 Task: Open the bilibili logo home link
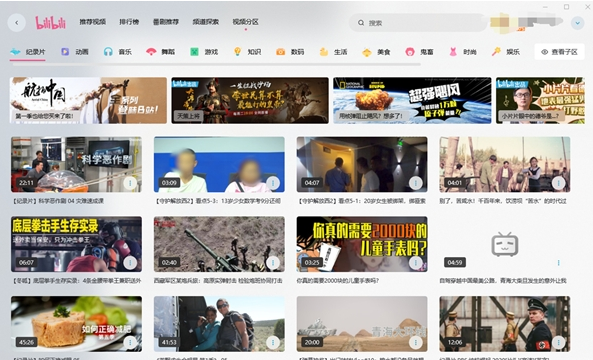[50, 23]
